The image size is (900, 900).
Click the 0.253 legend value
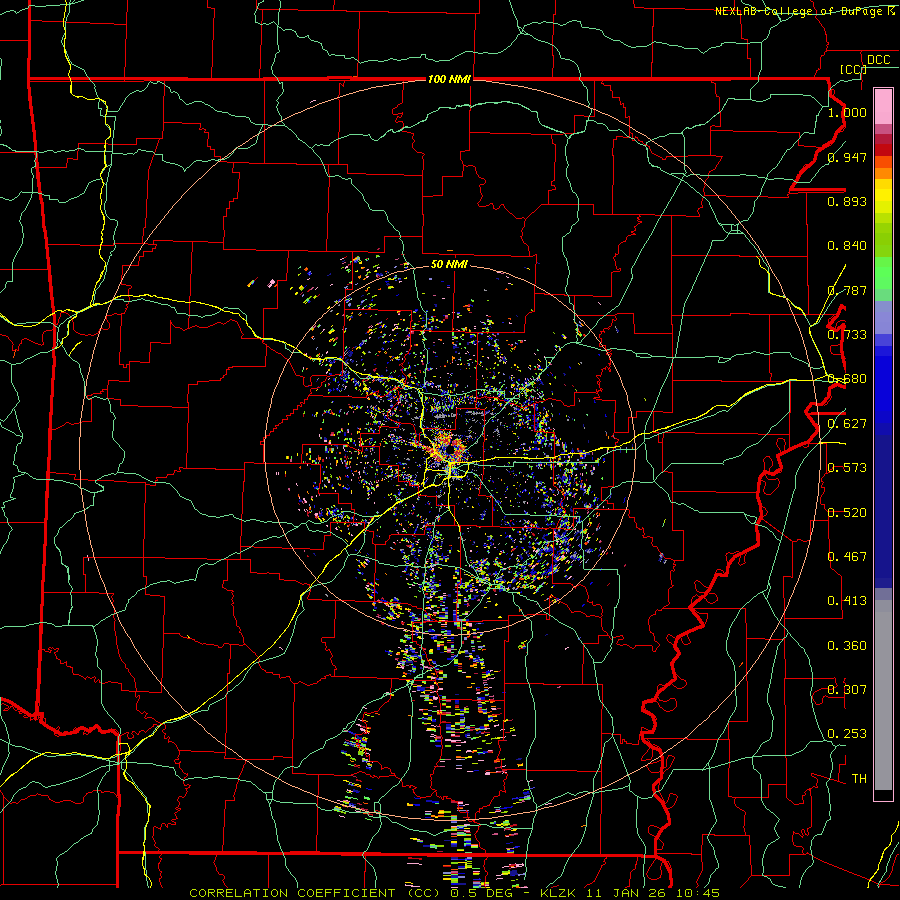(x=847, y=734)
